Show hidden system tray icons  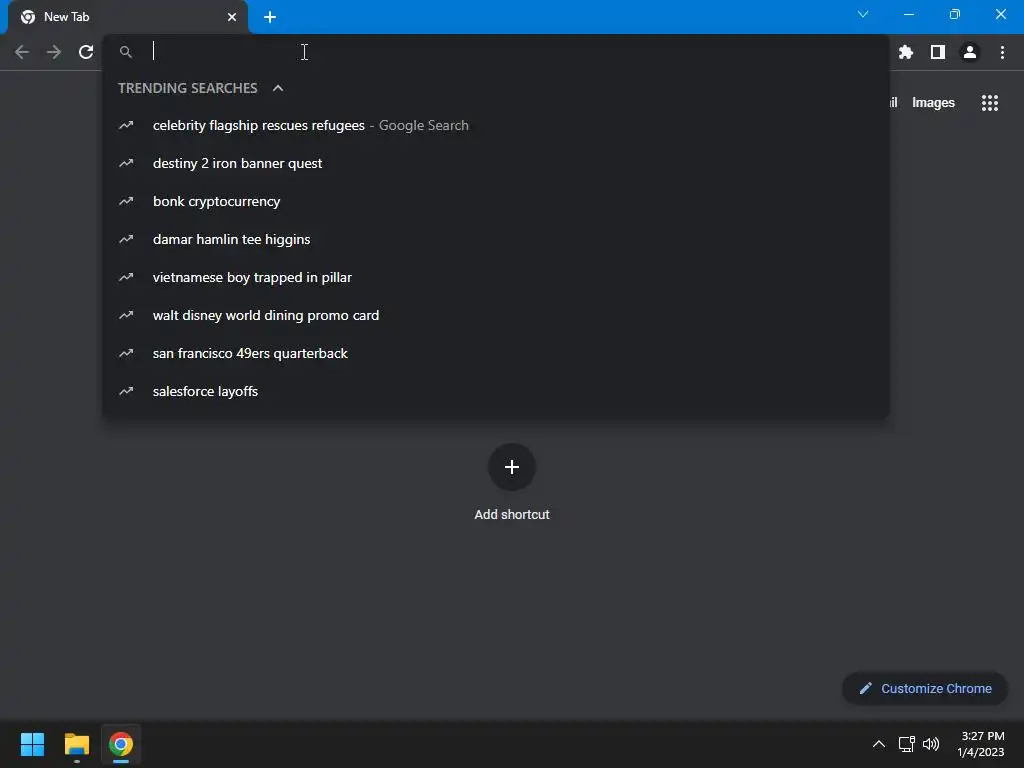(879, 744)
